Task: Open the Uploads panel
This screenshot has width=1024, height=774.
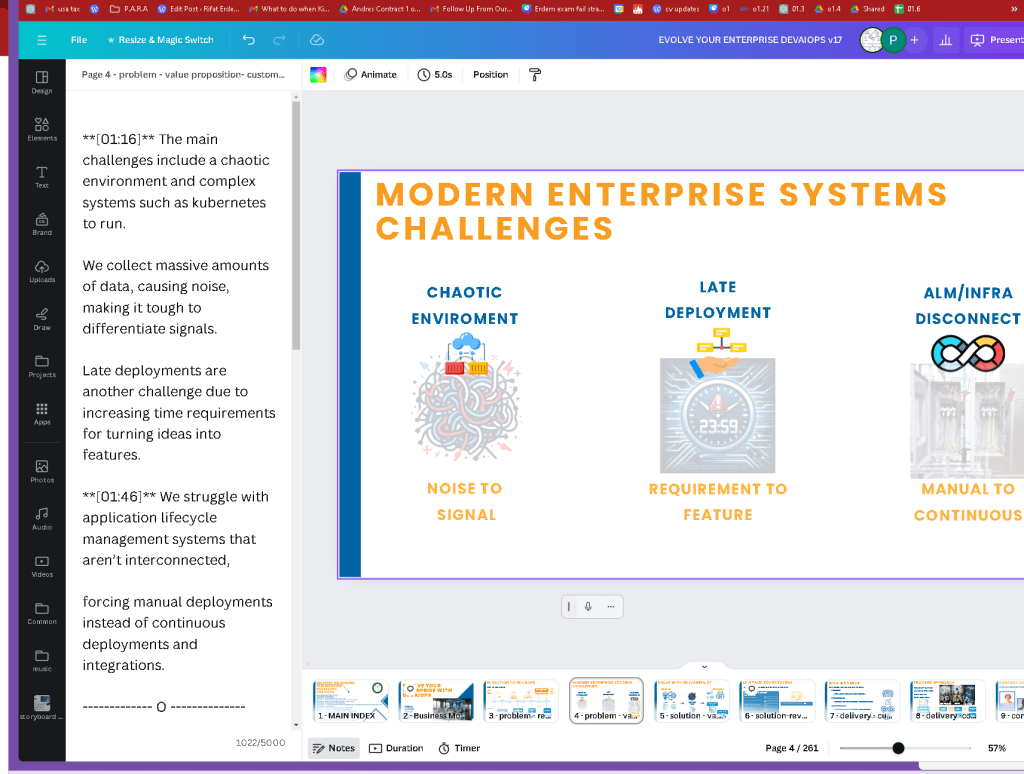Action: click(x=42, y=271)
